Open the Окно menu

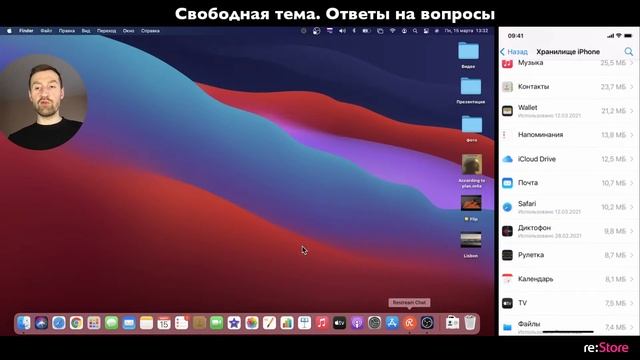[x=128, y=31]
